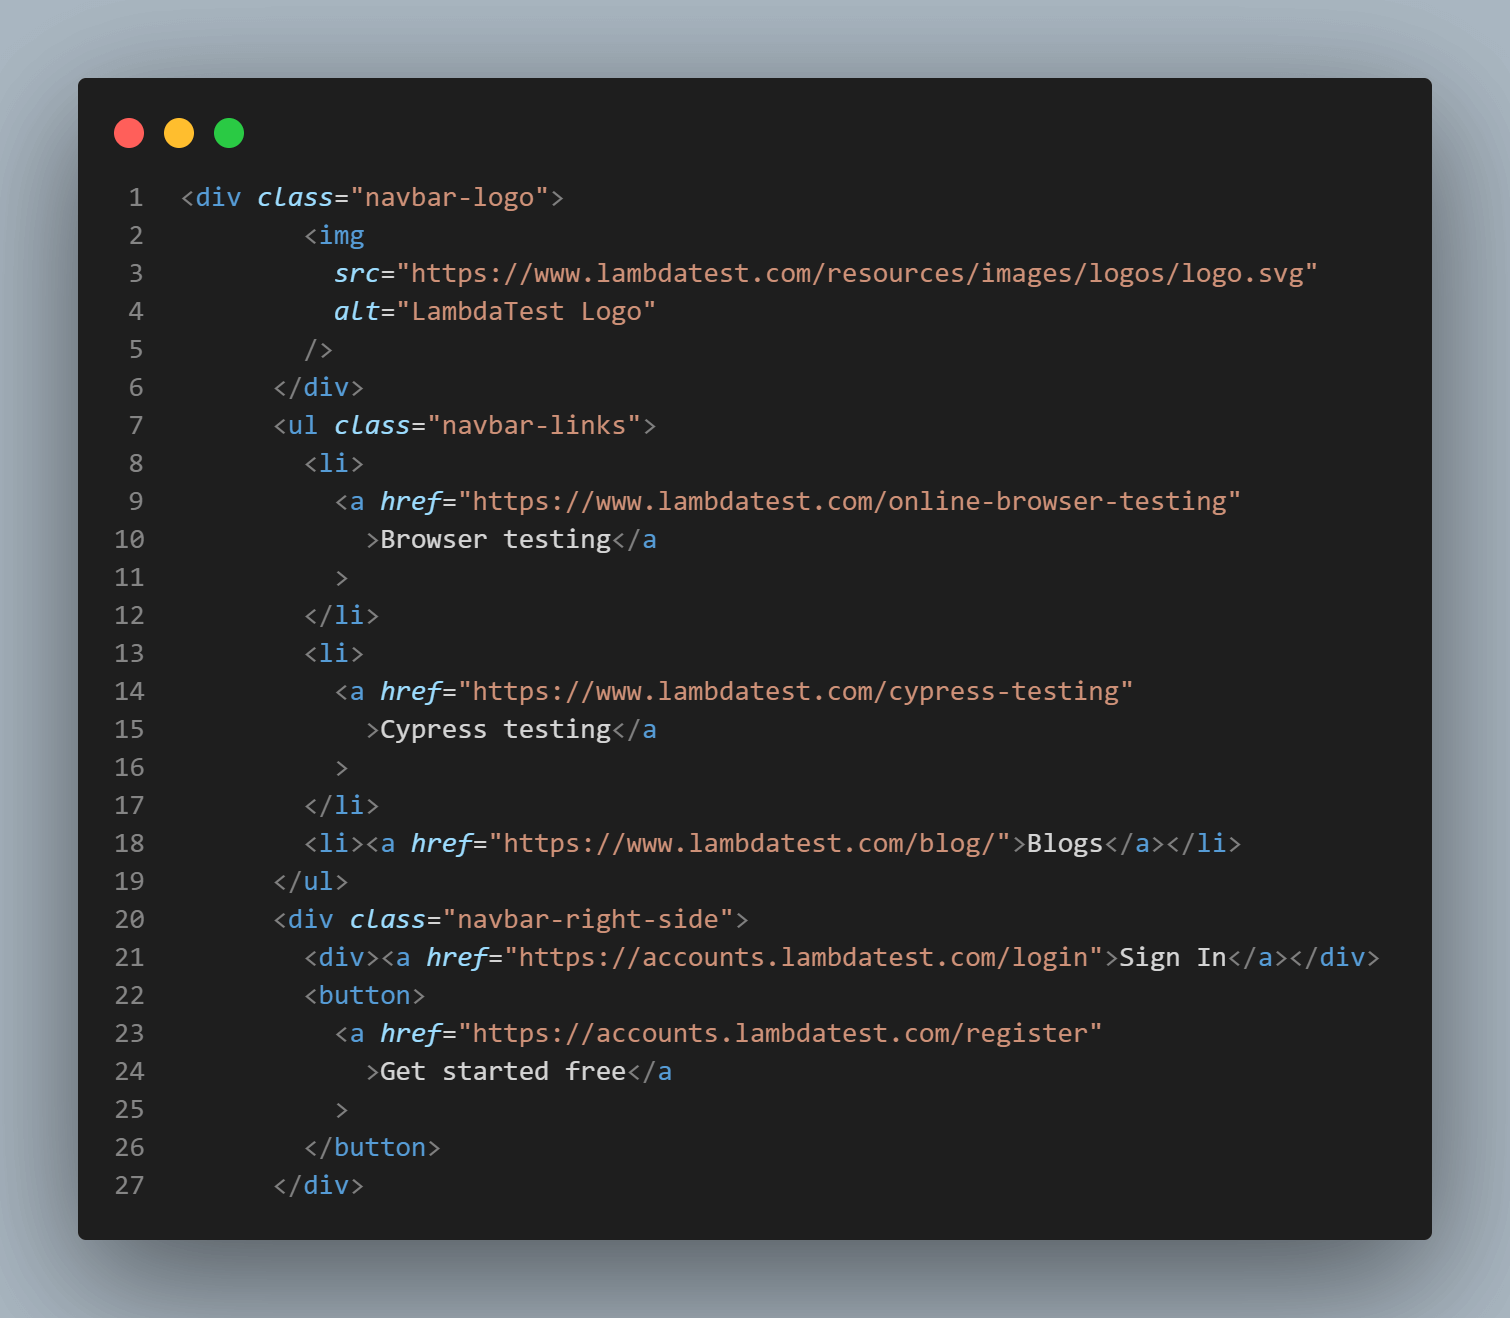Select the accounts register href URL
The image size is (1510, 1318).
pos(780,1034)
